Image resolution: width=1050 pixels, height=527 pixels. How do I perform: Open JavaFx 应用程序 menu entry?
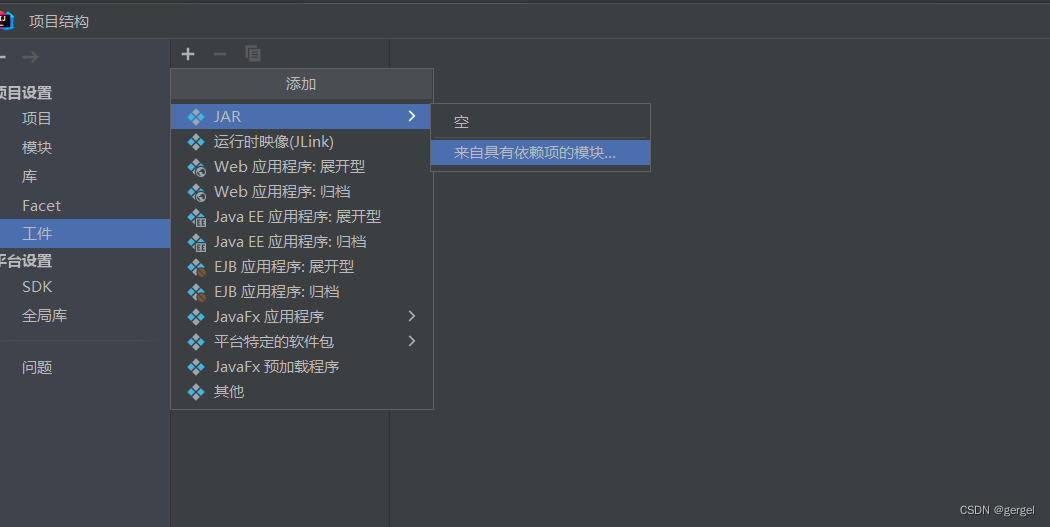tap(301, 317)
